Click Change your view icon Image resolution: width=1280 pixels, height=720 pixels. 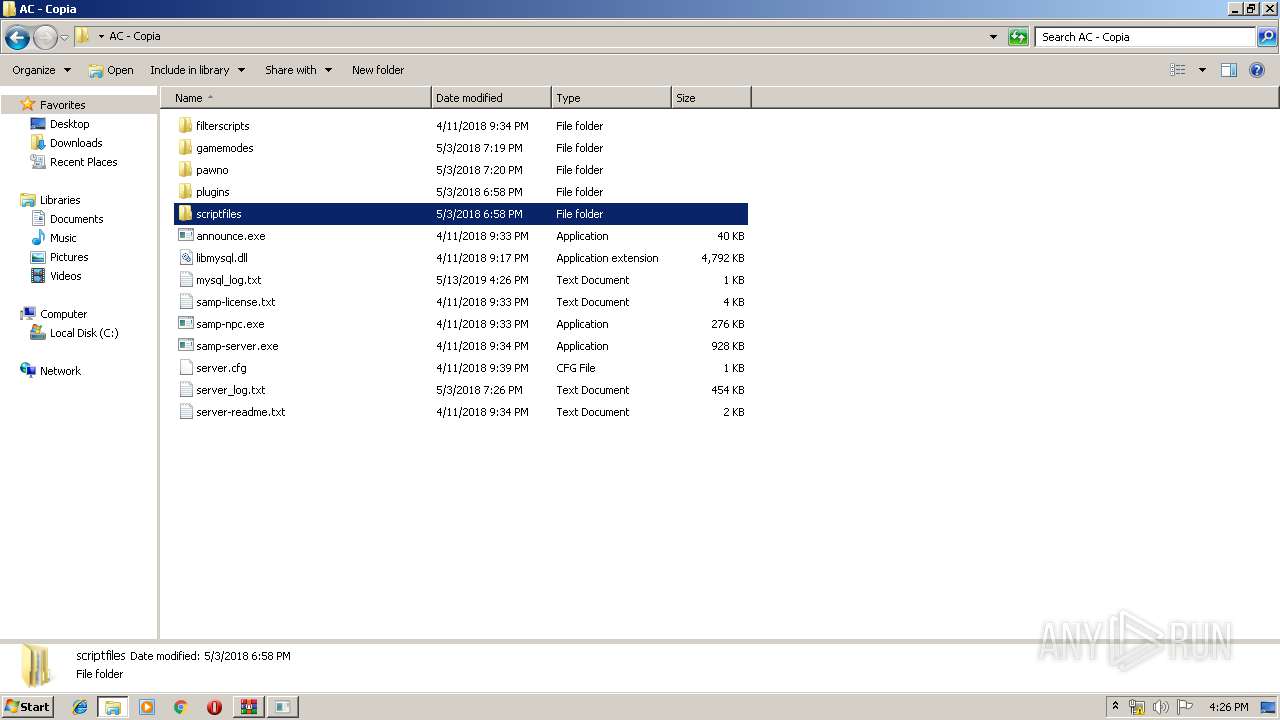coord(1178,70)
